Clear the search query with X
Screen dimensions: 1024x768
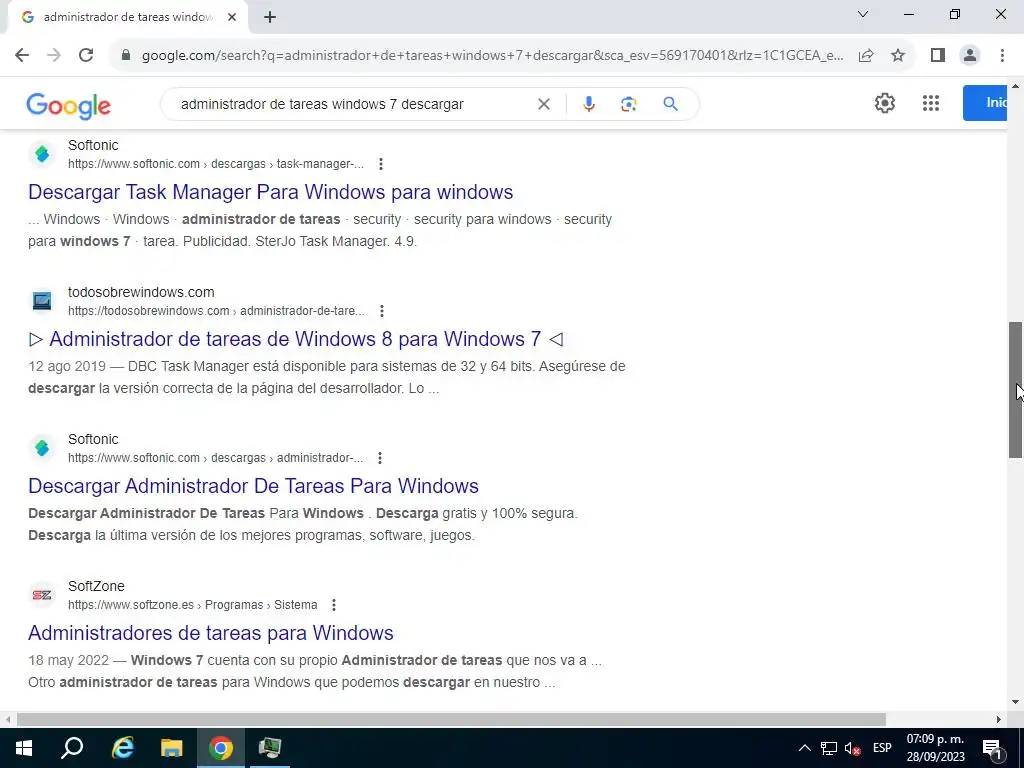coord(543,104)
